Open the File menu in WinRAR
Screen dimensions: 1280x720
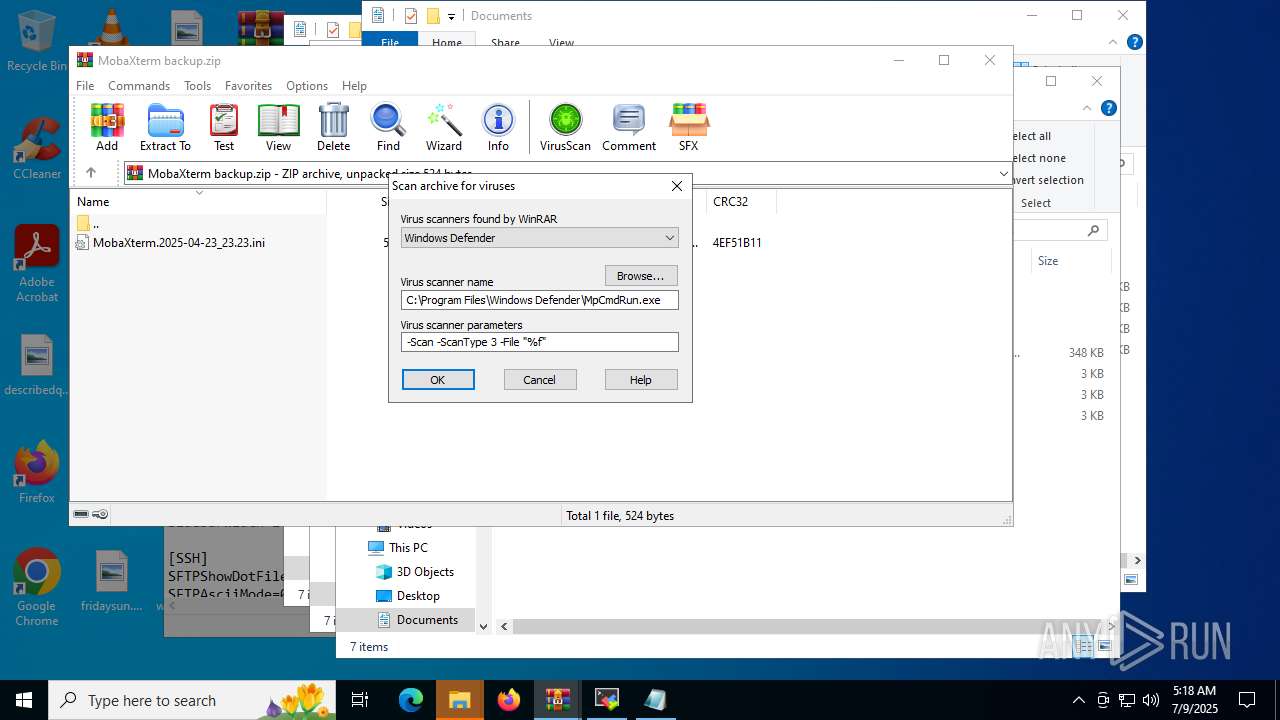85,86
